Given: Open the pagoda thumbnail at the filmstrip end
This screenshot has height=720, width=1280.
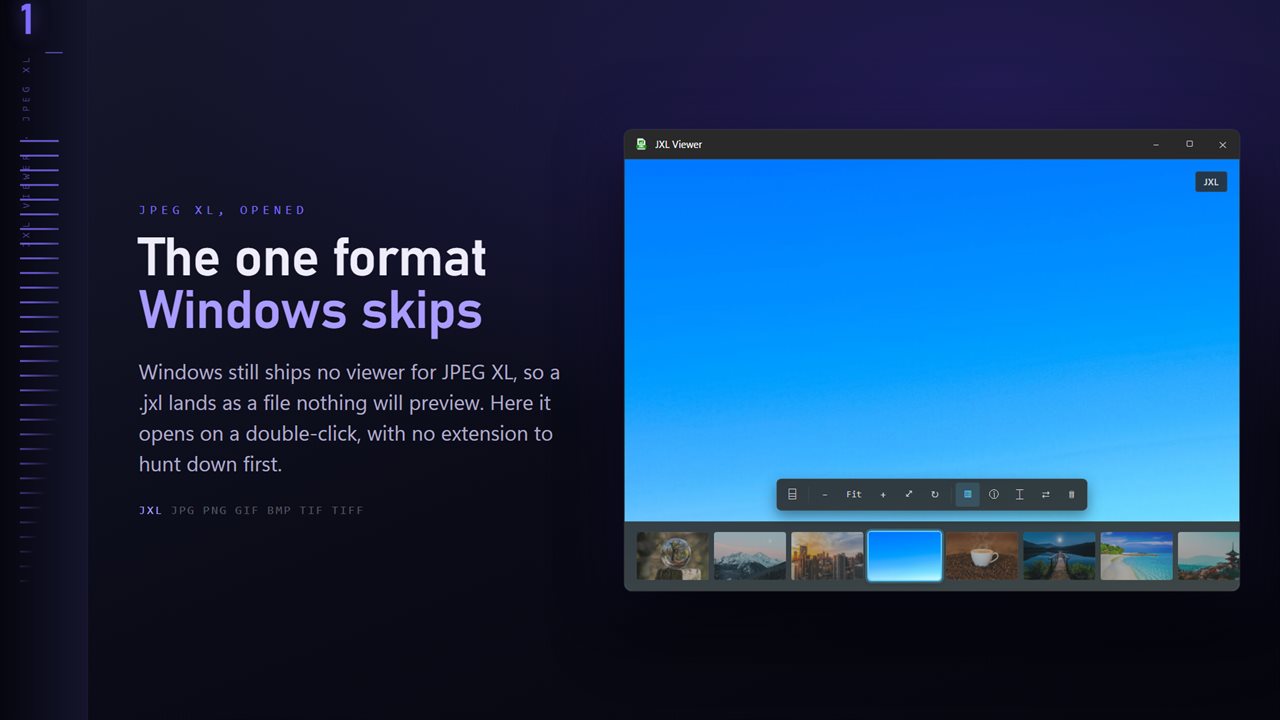Looking at the screenshot, I should click(x=1209, y=556).
